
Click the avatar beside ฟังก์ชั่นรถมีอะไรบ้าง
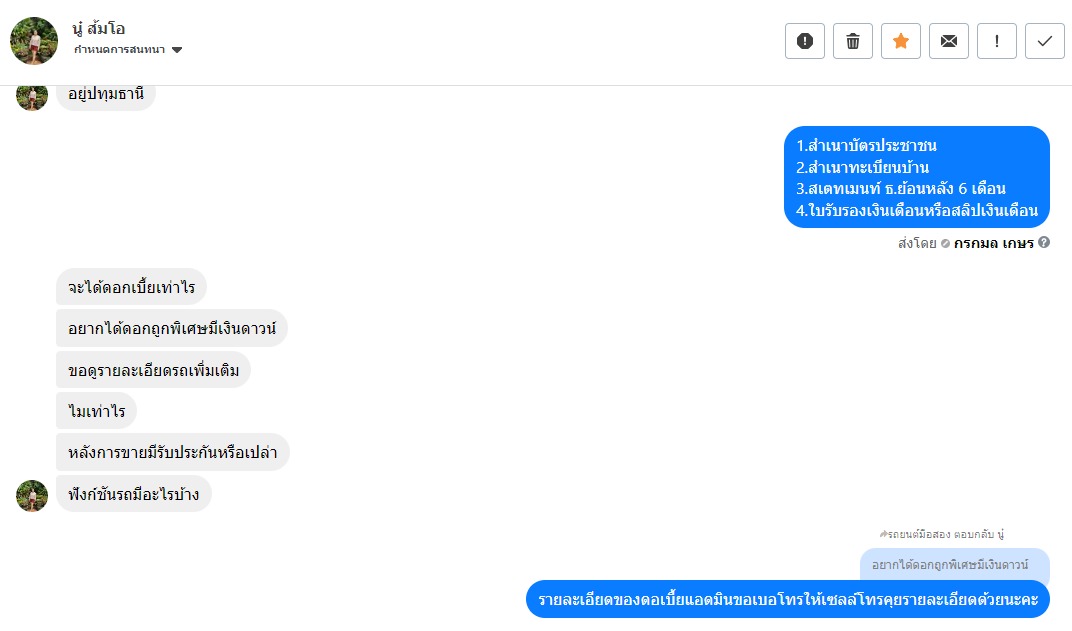coord(32,496)
